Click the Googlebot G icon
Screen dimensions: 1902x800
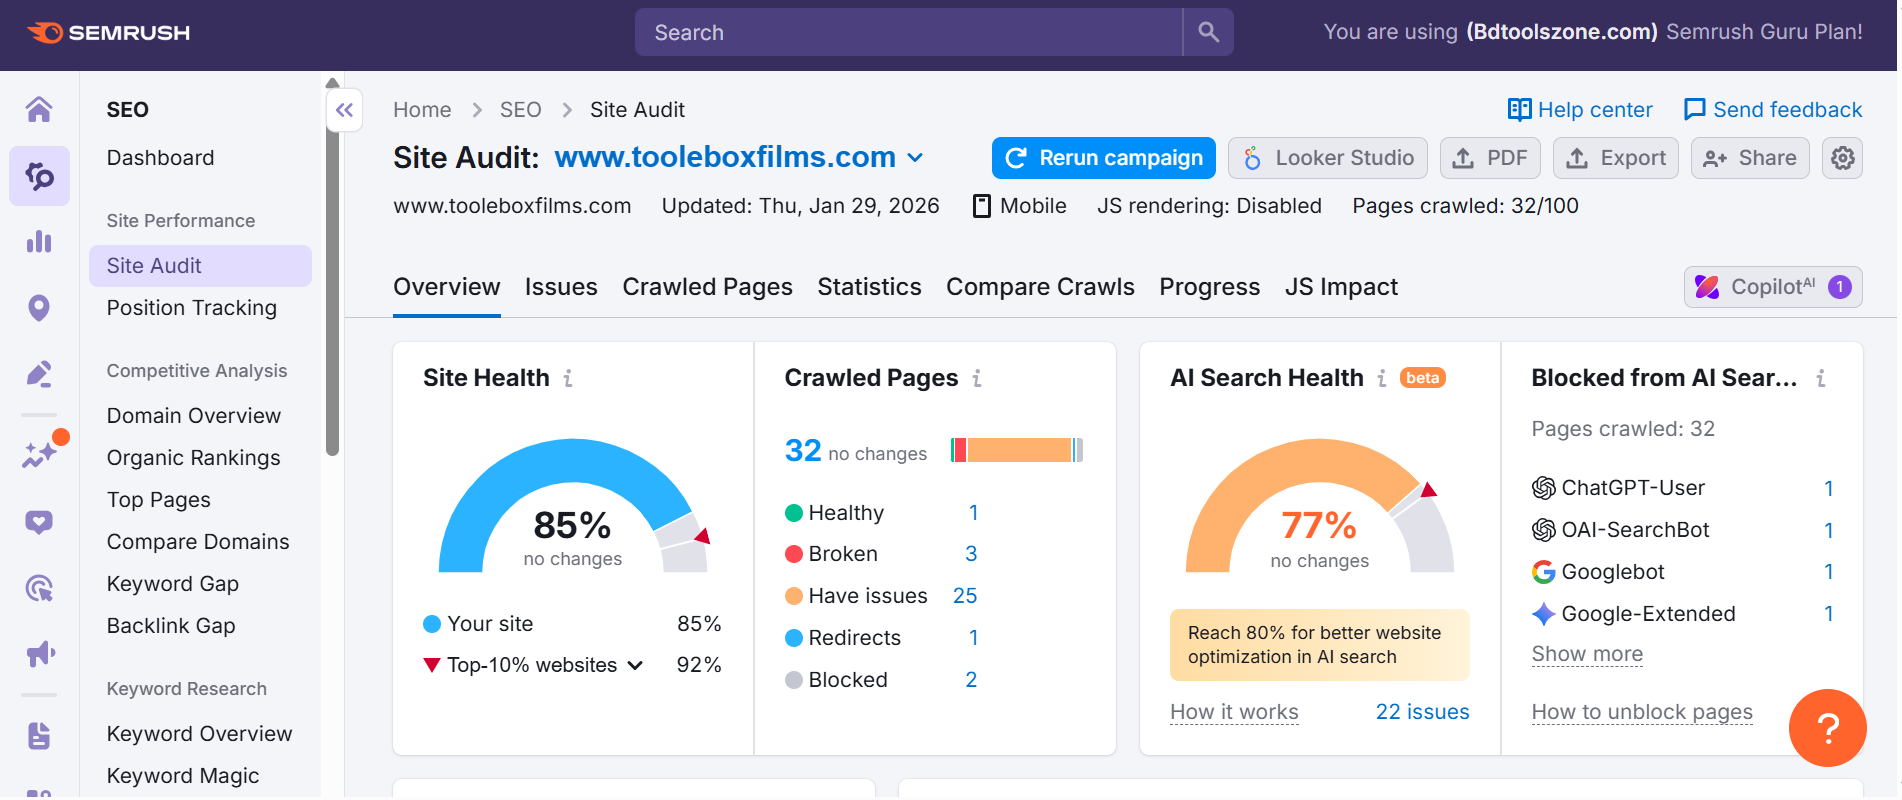coord(1545,572)
